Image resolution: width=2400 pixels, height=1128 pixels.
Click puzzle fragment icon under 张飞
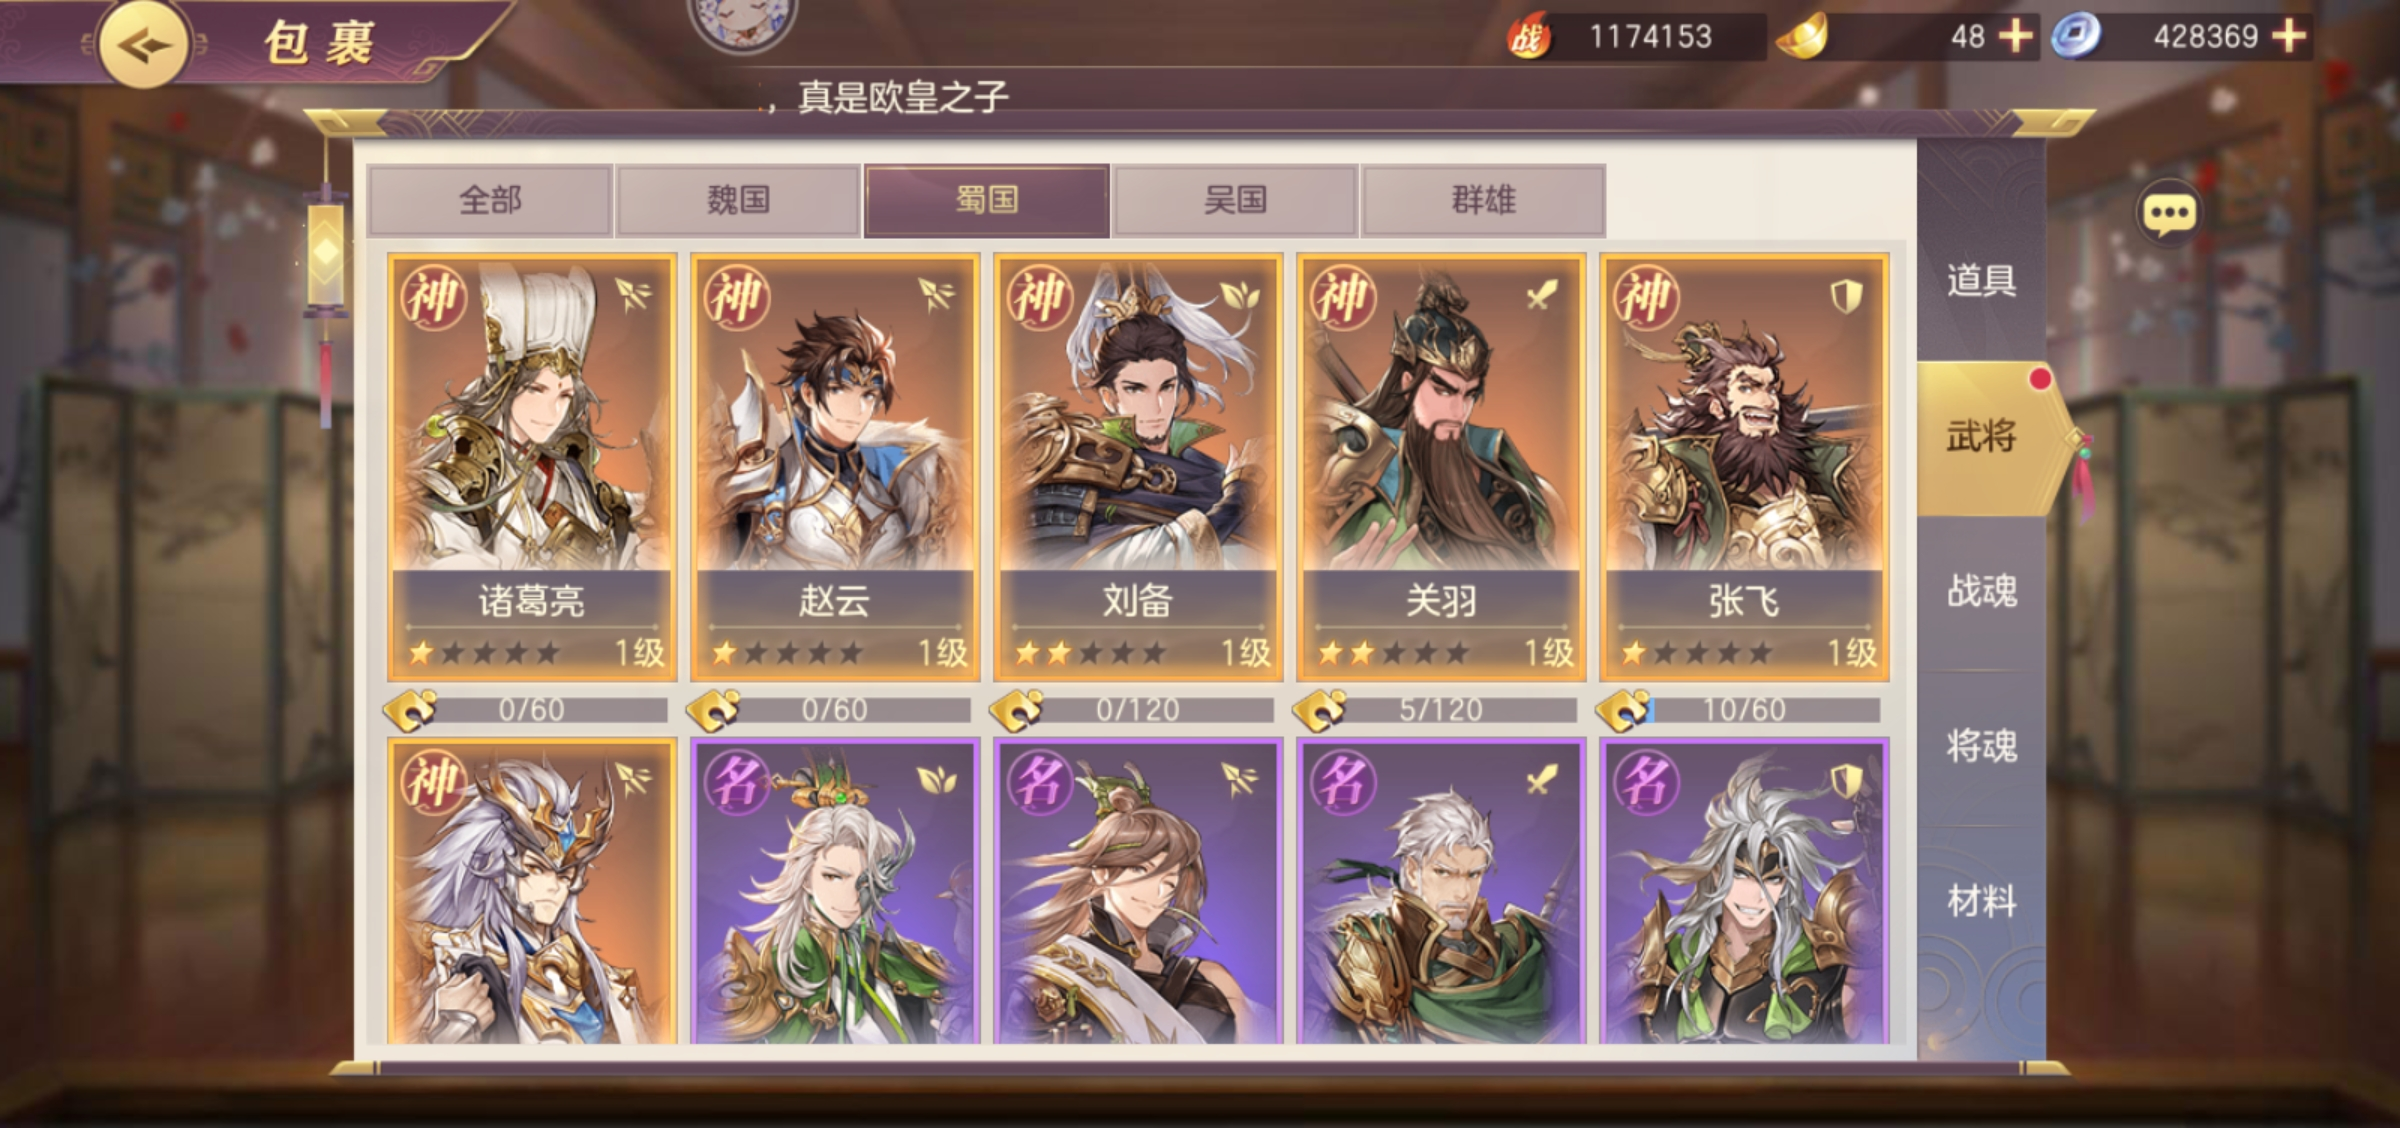pyautogui.click(x=1622, y=710)
